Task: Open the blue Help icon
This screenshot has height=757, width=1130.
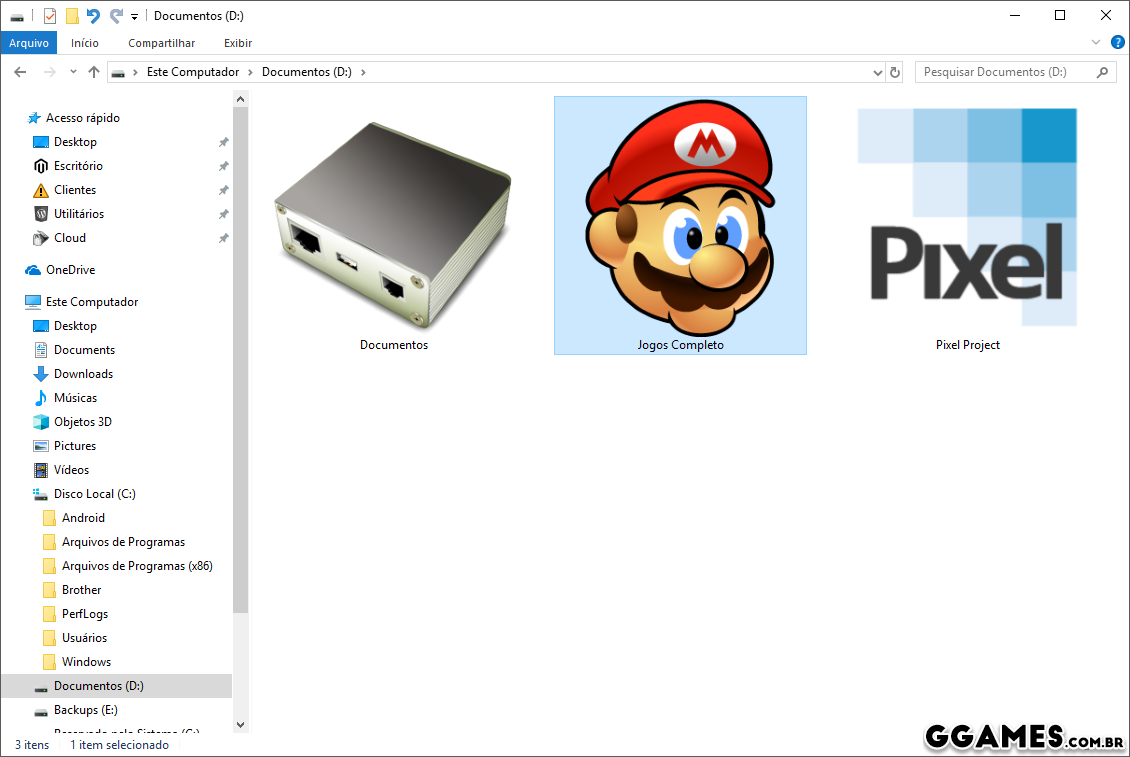Action: (1118, 43)
